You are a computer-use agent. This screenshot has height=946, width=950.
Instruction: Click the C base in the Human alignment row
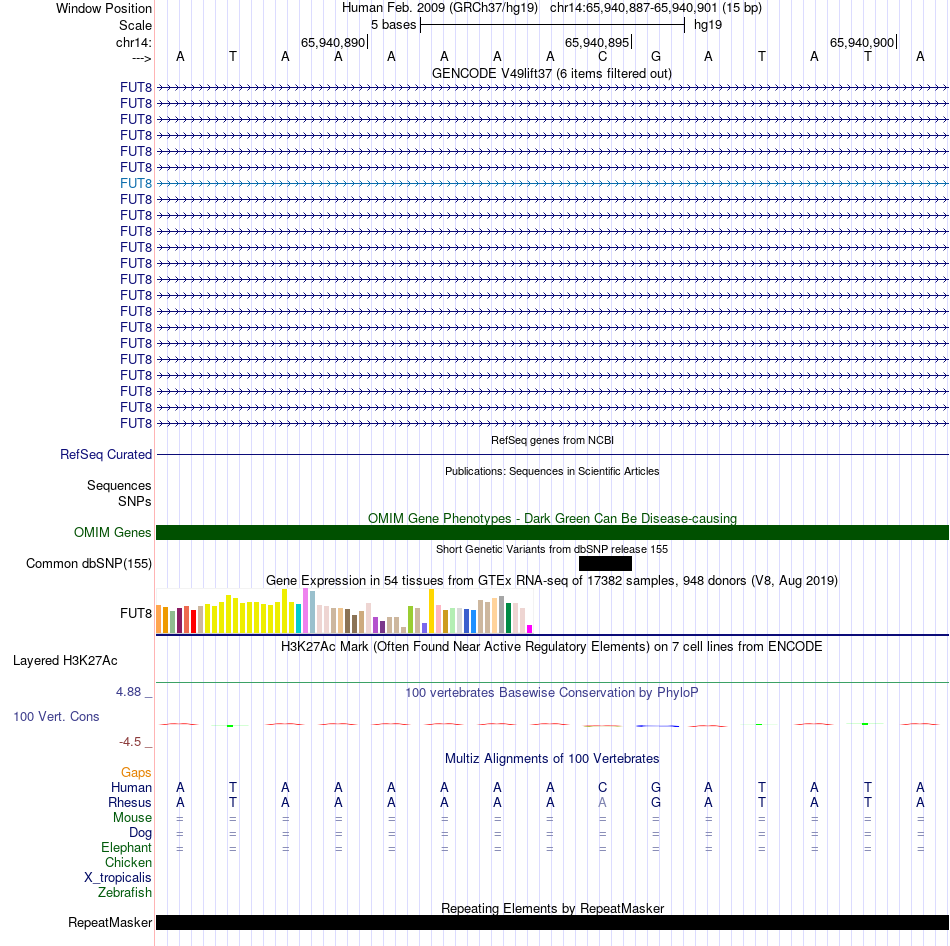(602, 787)
